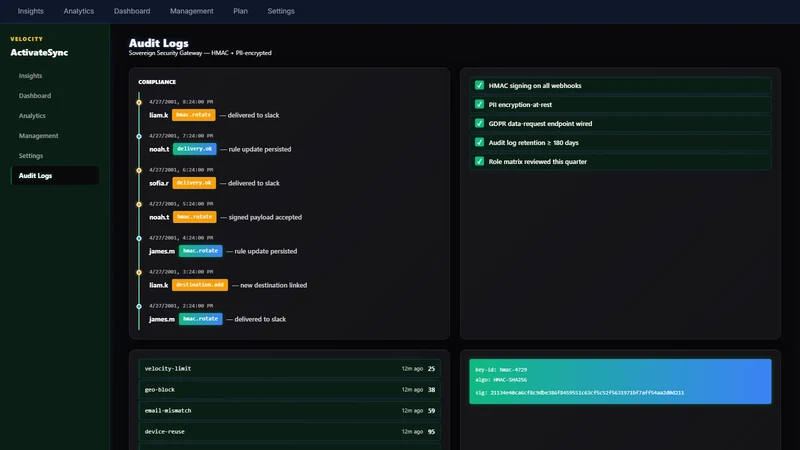Toggle Audit log retention ≥ 180 days
The height and width of the screenshot is (450, 800).
point(479,142)
